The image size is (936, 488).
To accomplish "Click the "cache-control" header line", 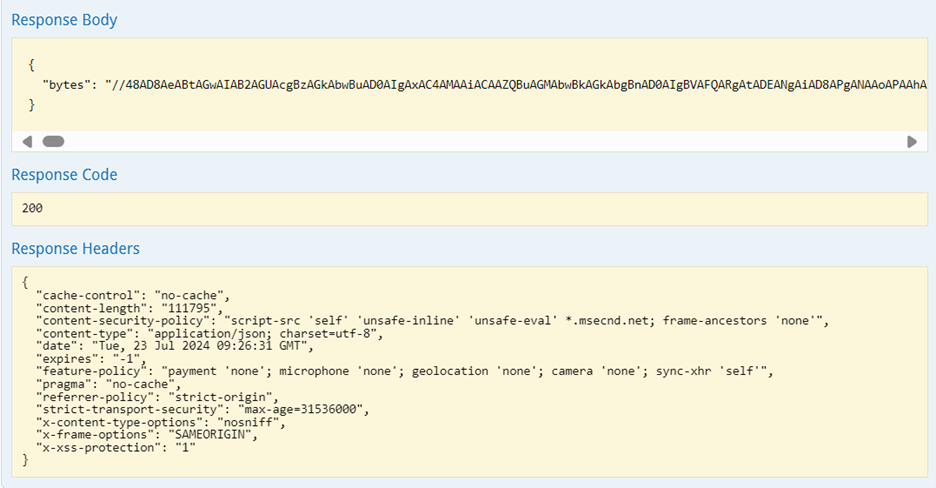I will 133,295.
